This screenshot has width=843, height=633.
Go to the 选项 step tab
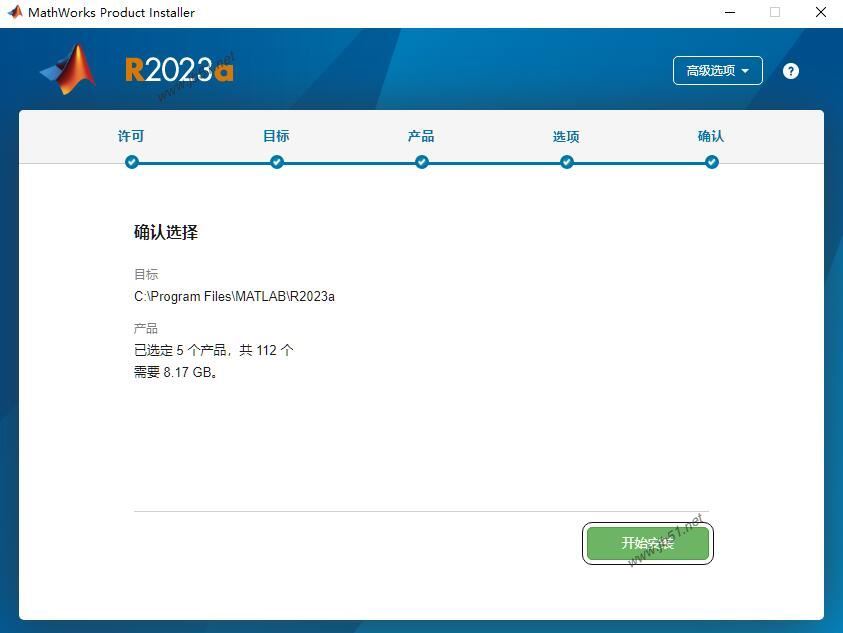pos(566,136)
